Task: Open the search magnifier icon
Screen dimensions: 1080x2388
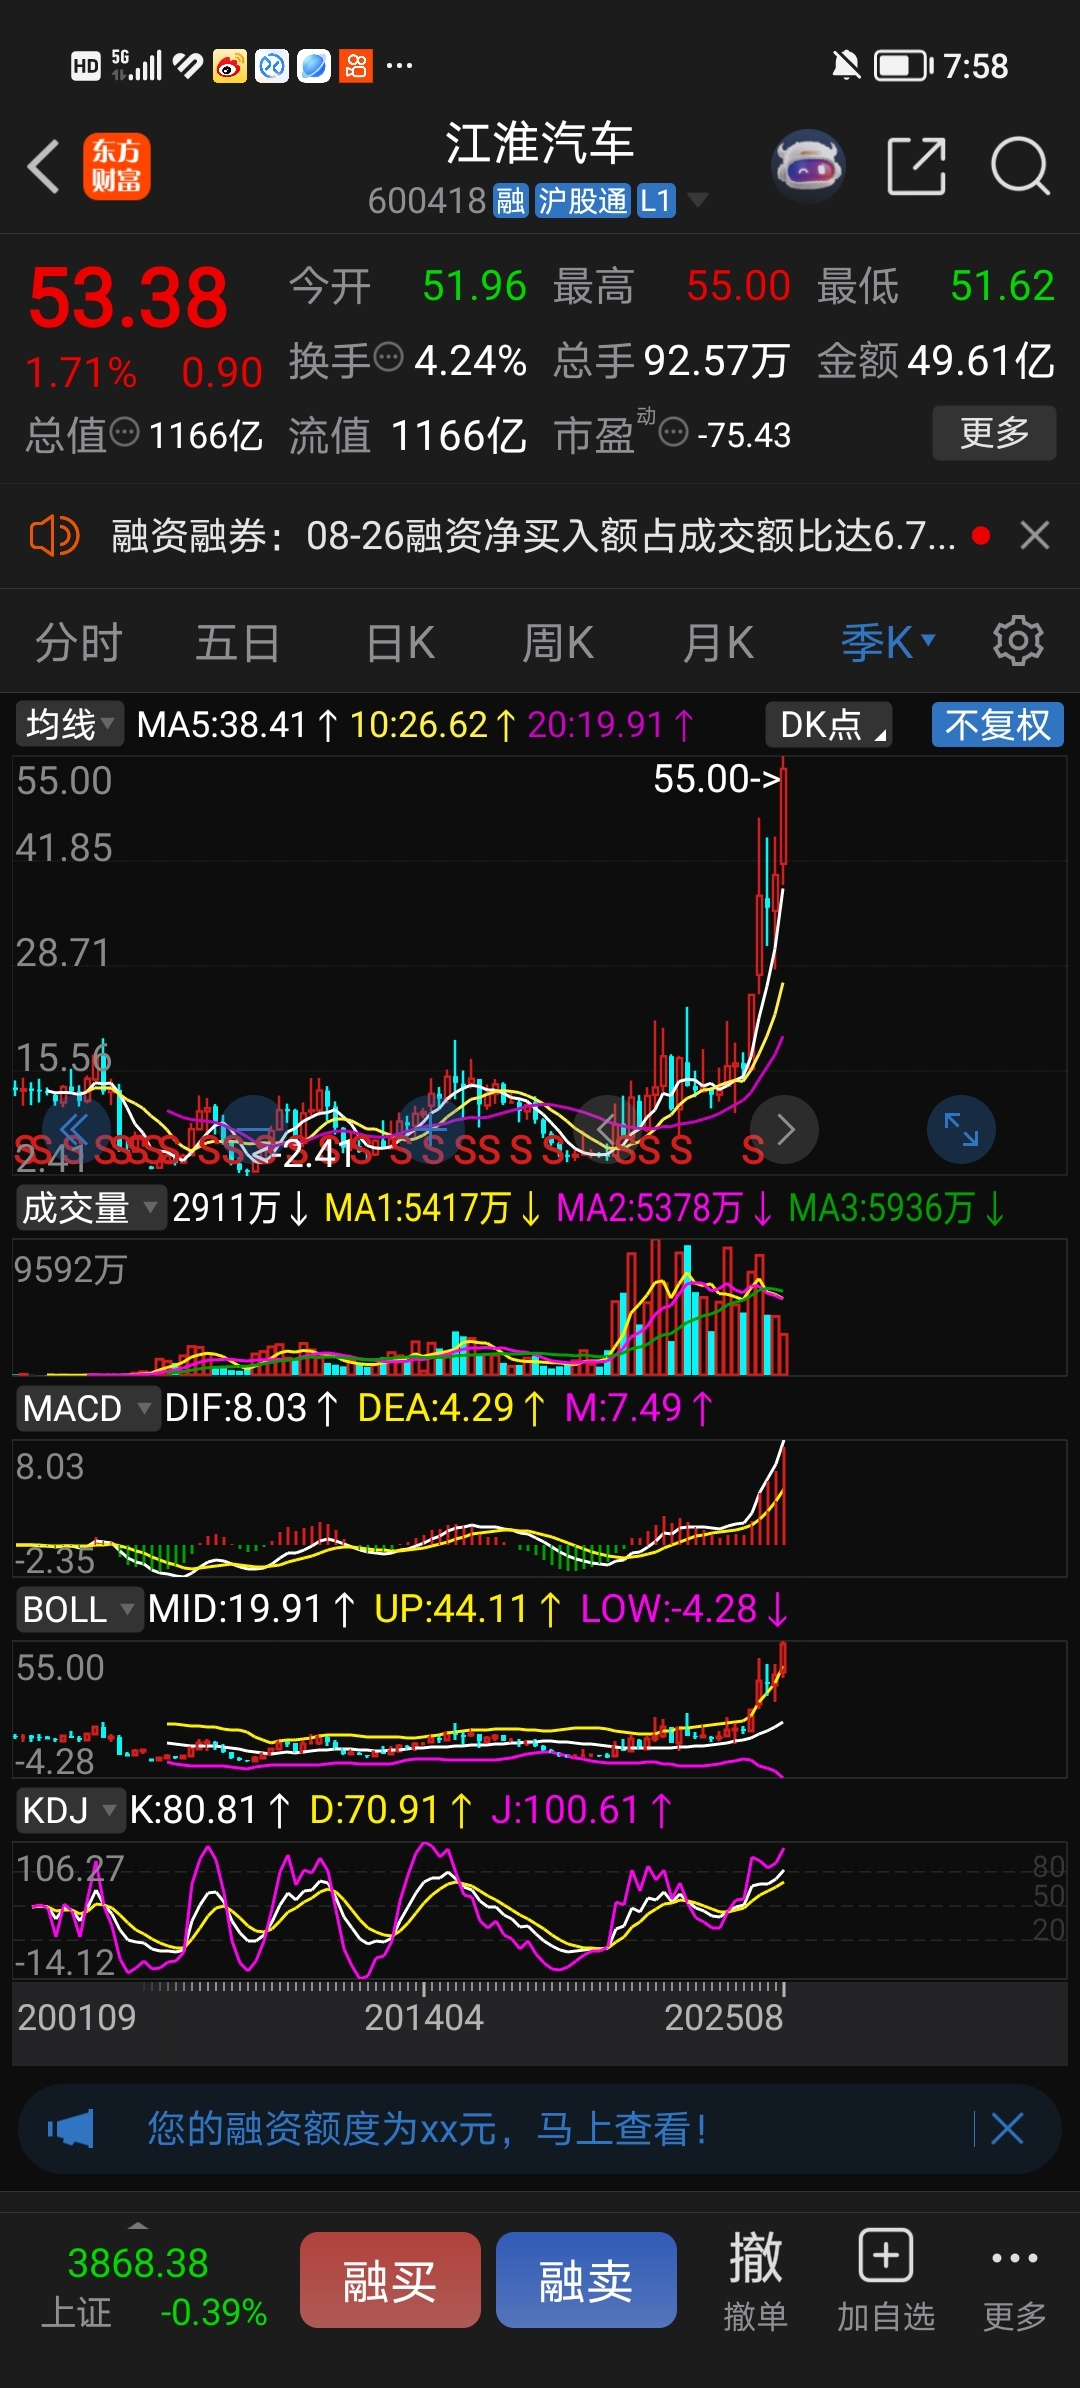Action: pos(1020,166)
